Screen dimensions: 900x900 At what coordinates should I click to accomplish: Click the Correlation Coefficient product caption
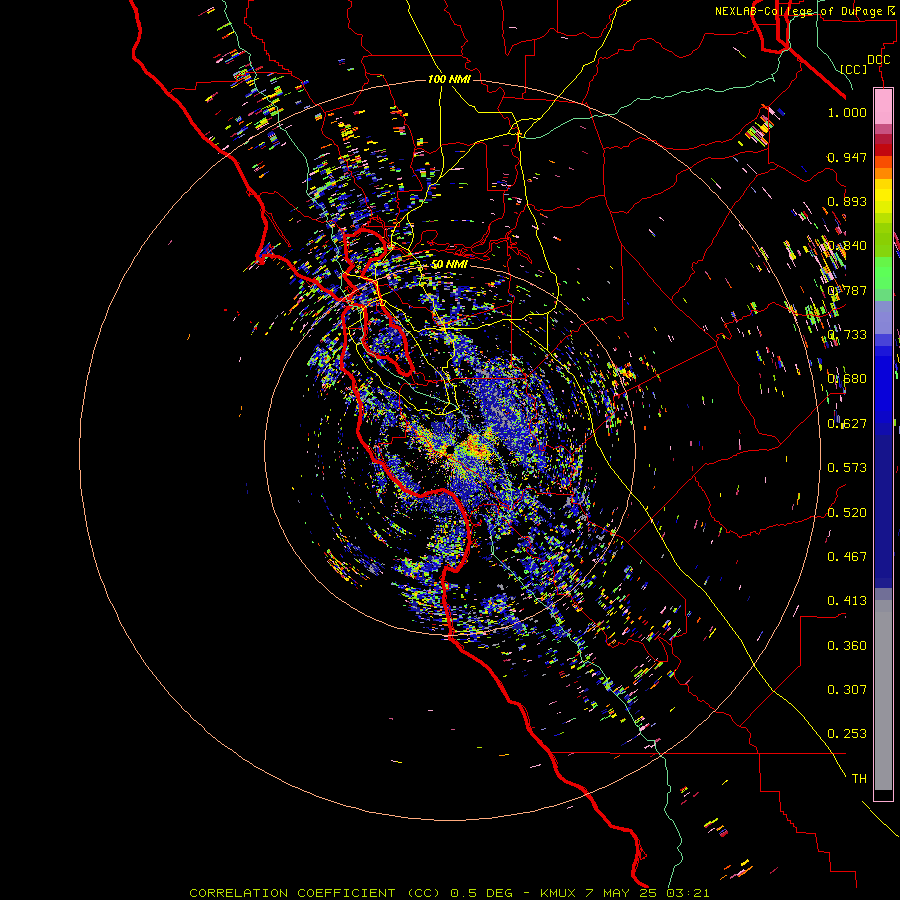449,893
